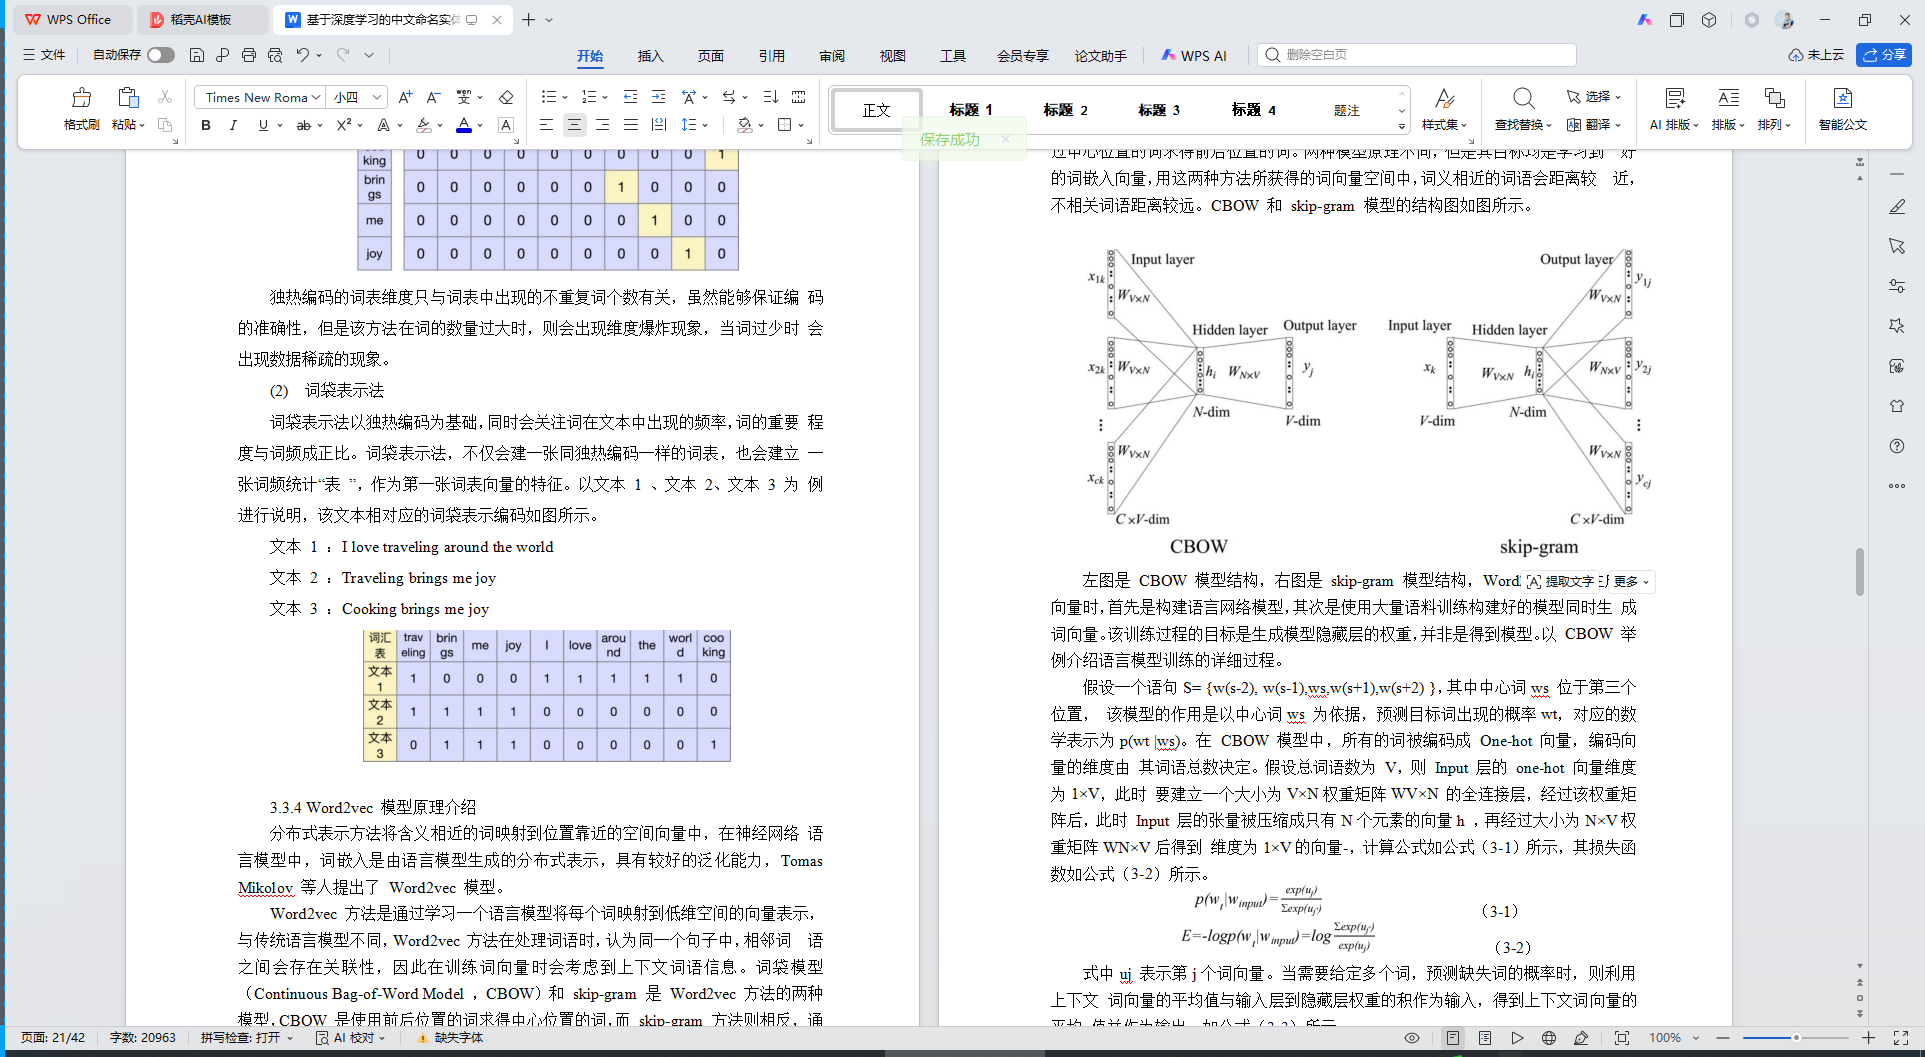This screenshot has height=1057, width=1925.
Task: Open the 翻译 translate dropdown
Action: pyautogui.click(x=1594, y=125)
